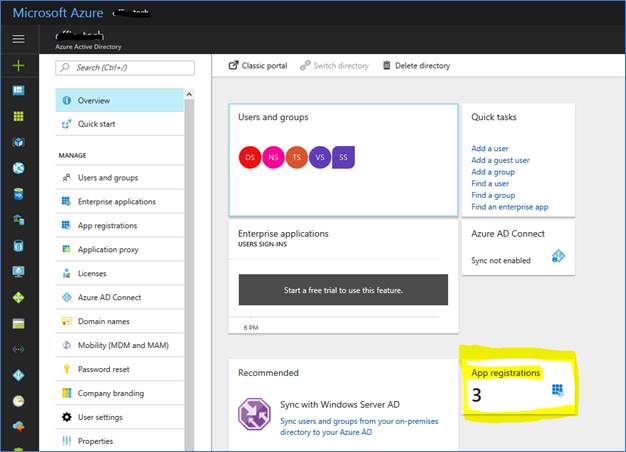The height and width of the screenshot is (452, 626).
Task: Click Delete directory in the toolbar
Action: [416, 65]
